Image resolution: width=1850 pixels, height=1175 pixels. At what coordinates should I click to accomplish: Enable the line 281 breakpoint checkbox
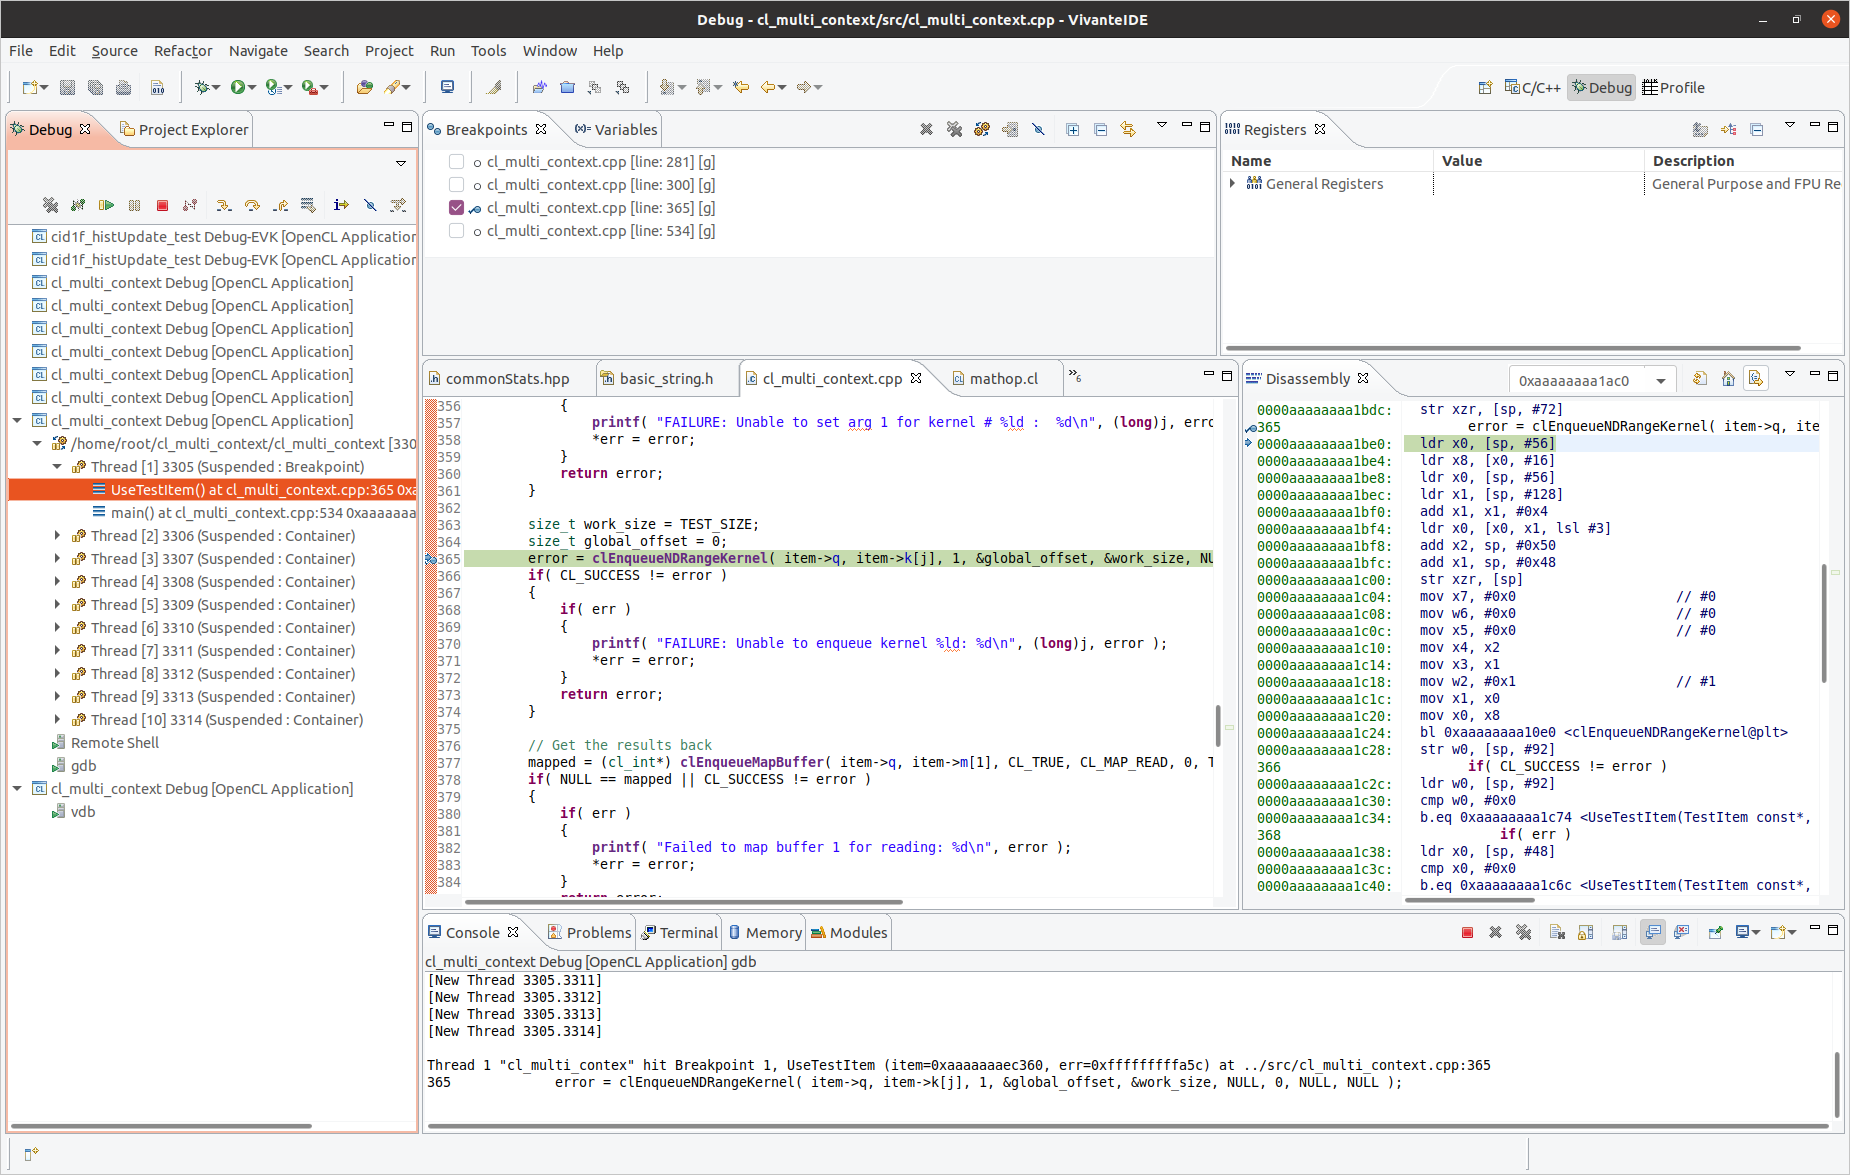pyautogui.click(x=457, y=162)
